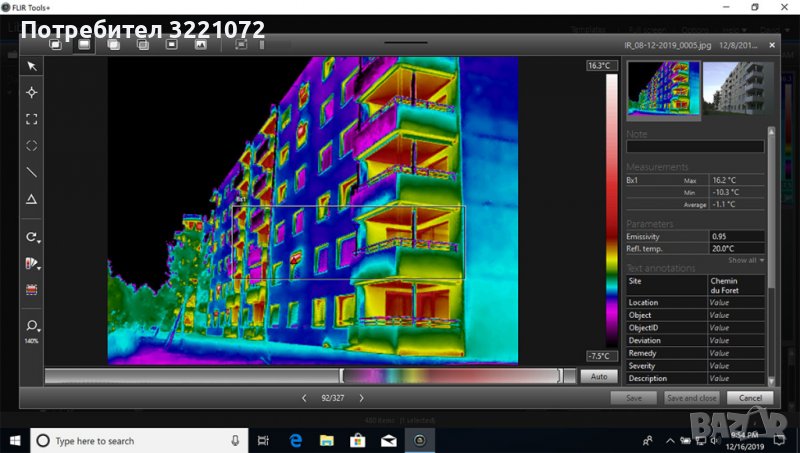
Task: Open the zoom magnifier dropdown
Action: point(33,326)
